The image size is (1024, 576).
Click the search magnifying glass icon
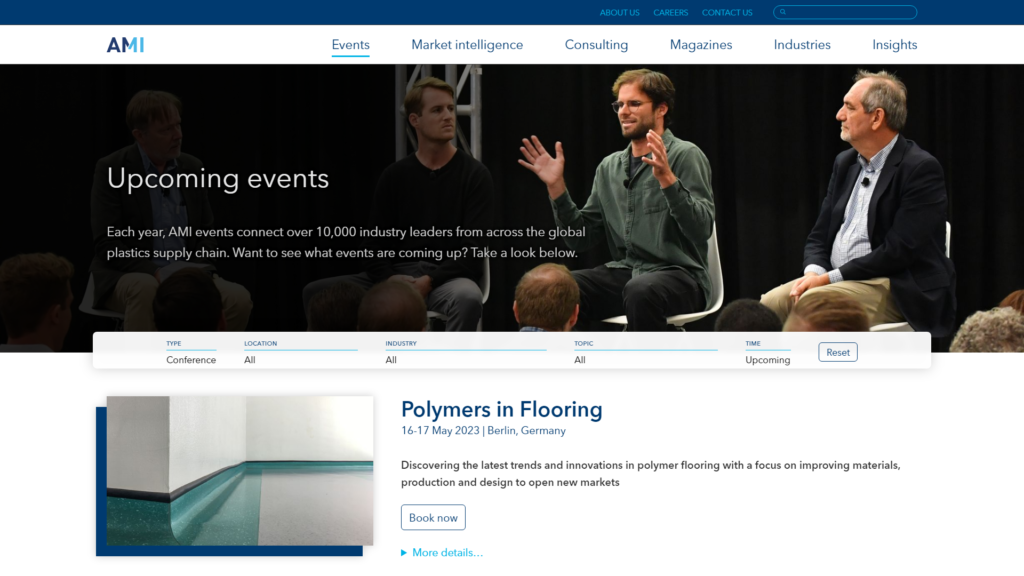click(782, 12)
